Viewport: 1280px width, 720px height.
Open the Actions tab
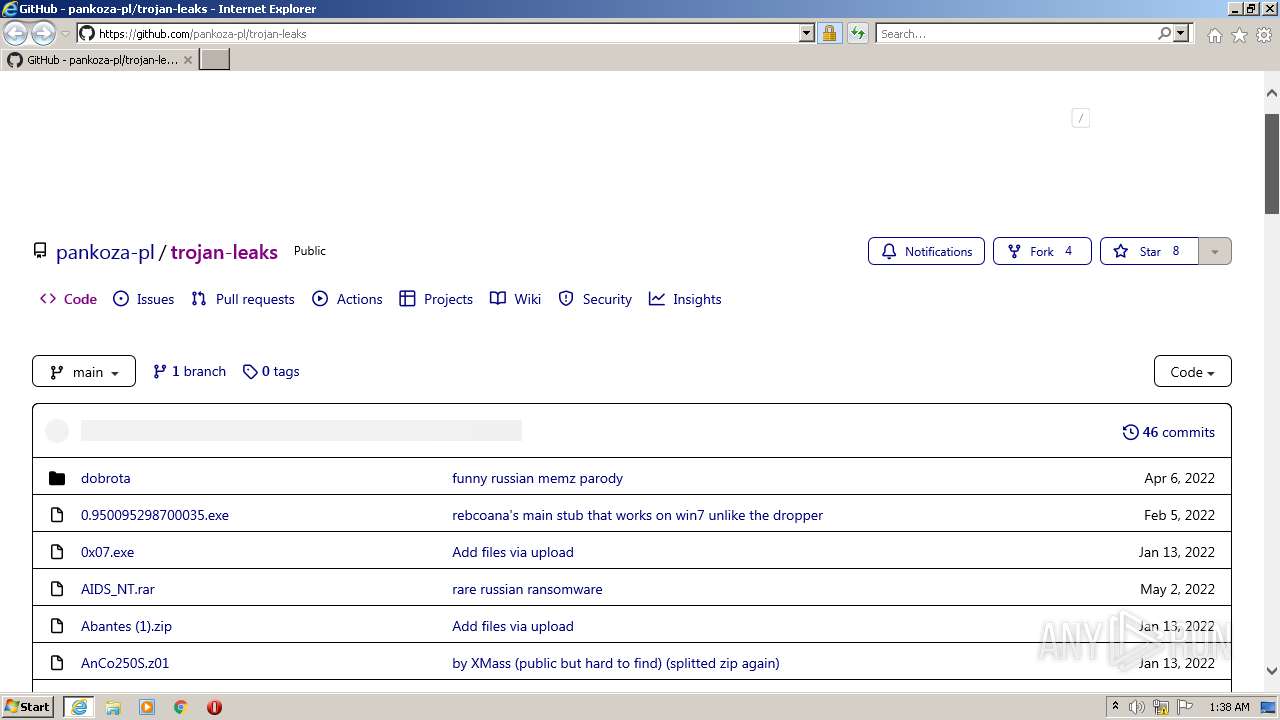[347, 299]
